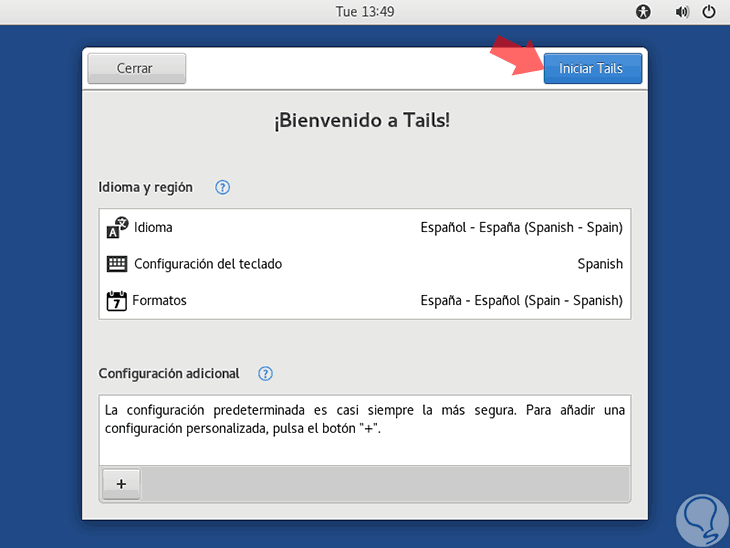This screenshot has width=730, height=548.
Task: Add an additional setting with the plus button
Action: (x=121, y=484)
